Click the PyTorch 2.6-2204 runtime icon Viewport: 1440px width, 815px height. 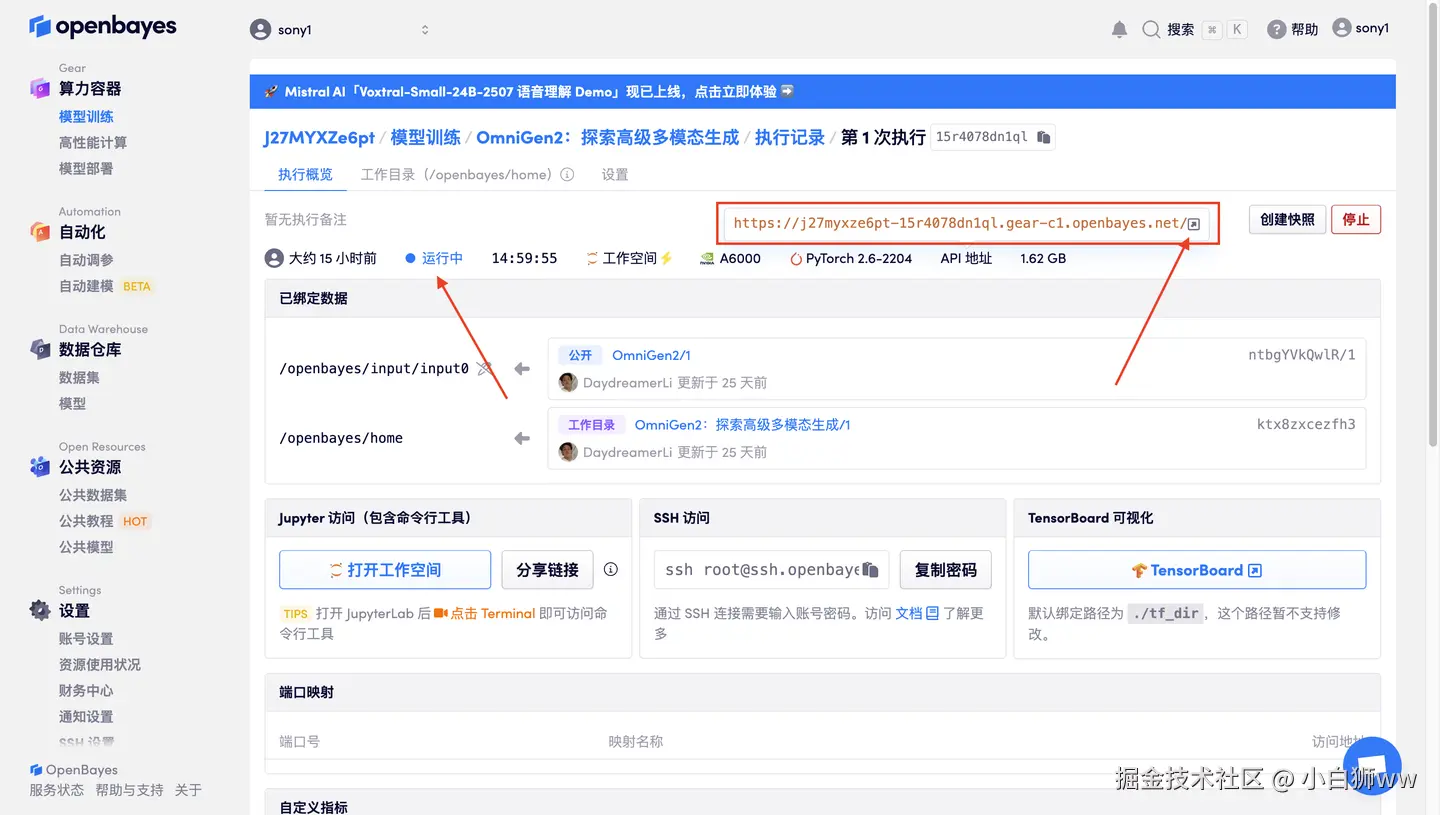tap(796, 258)
